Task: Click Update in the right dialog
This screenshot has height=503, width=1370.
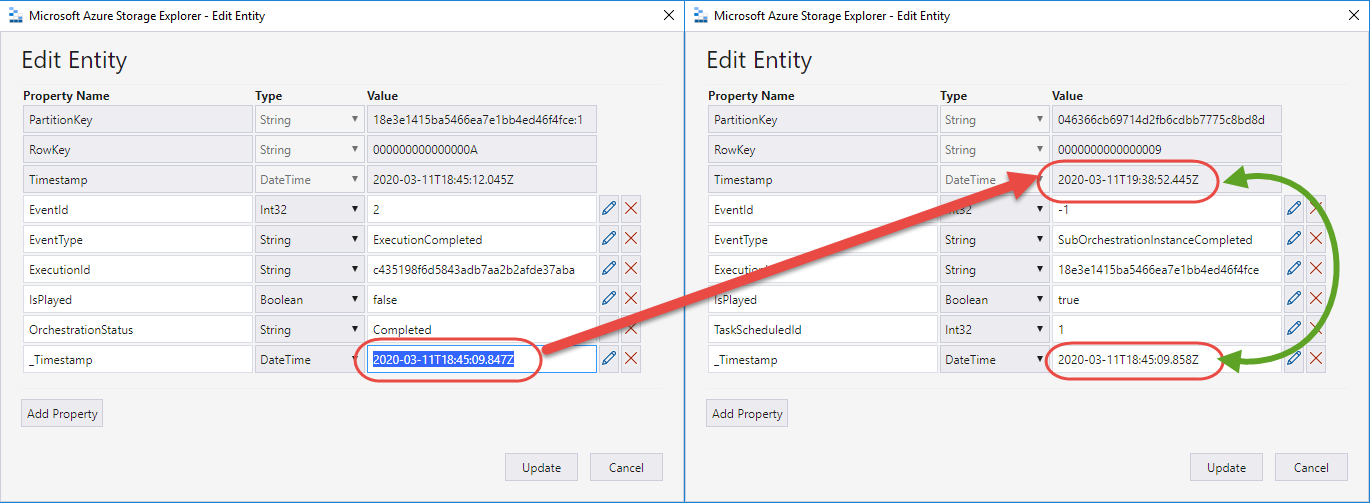Action: [x=1226, y=467]
